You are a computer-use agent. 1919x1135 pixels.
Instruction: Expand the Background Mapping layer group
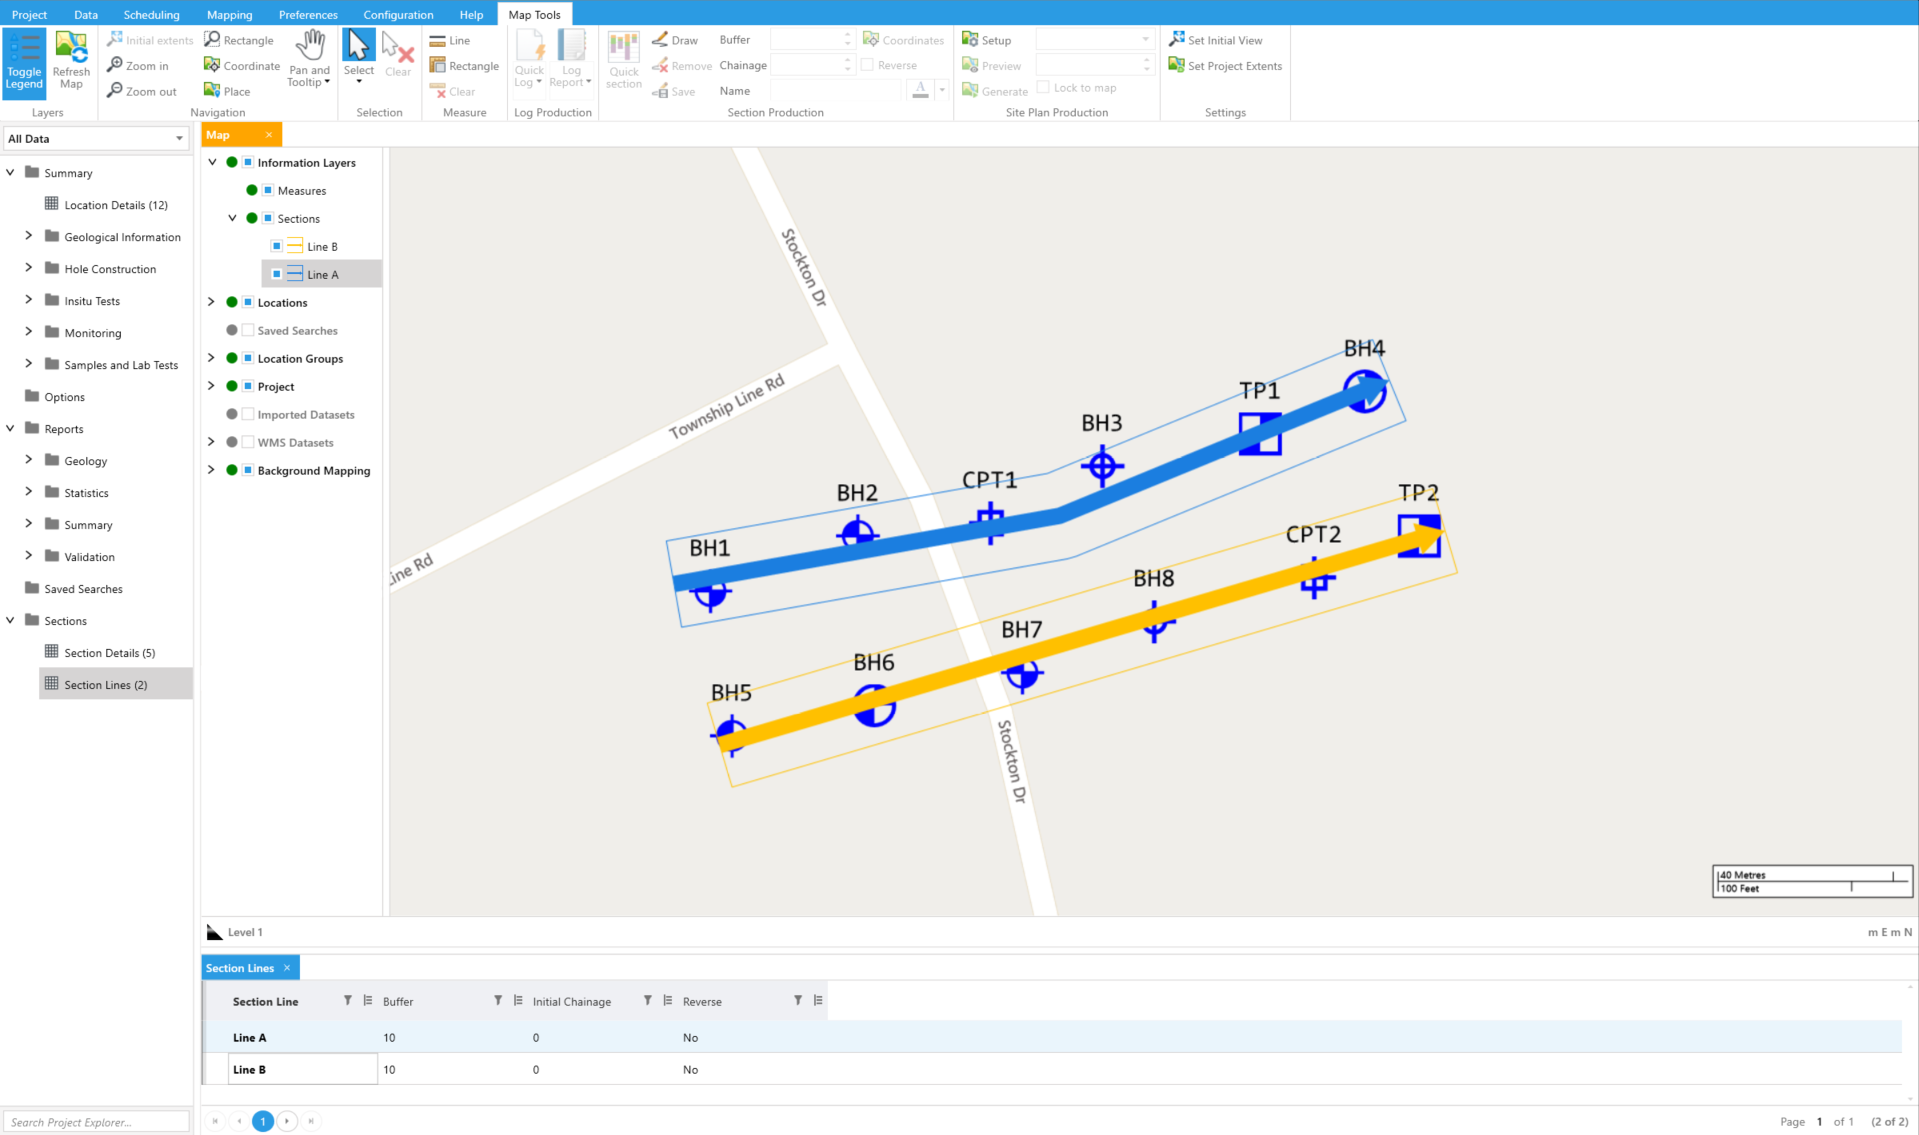pyautogui.click(x=211, y=470)
